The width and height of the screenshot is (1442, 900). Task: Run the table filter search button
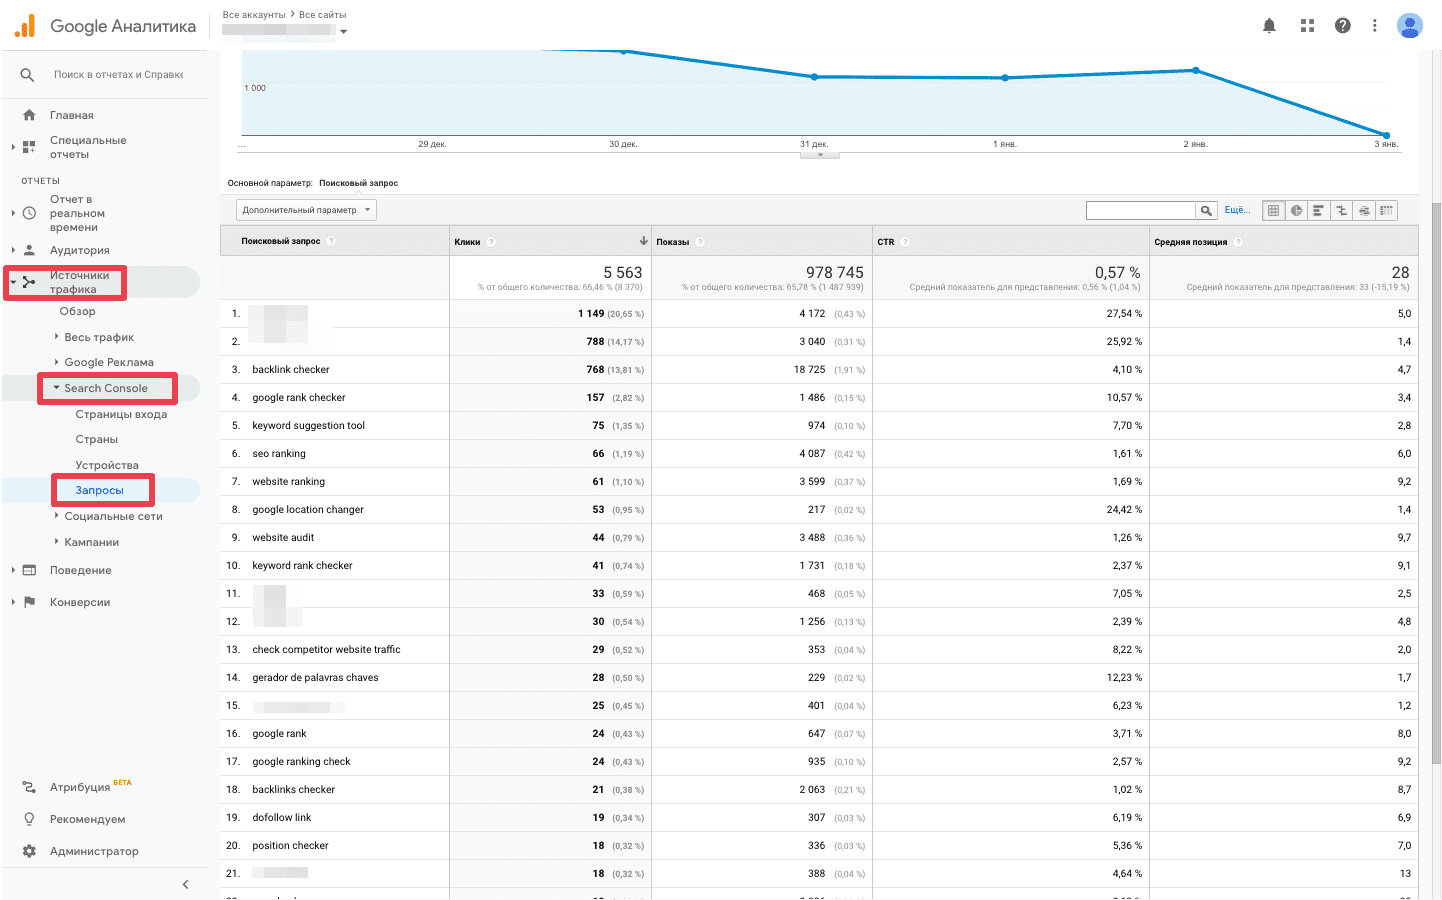1206,210
